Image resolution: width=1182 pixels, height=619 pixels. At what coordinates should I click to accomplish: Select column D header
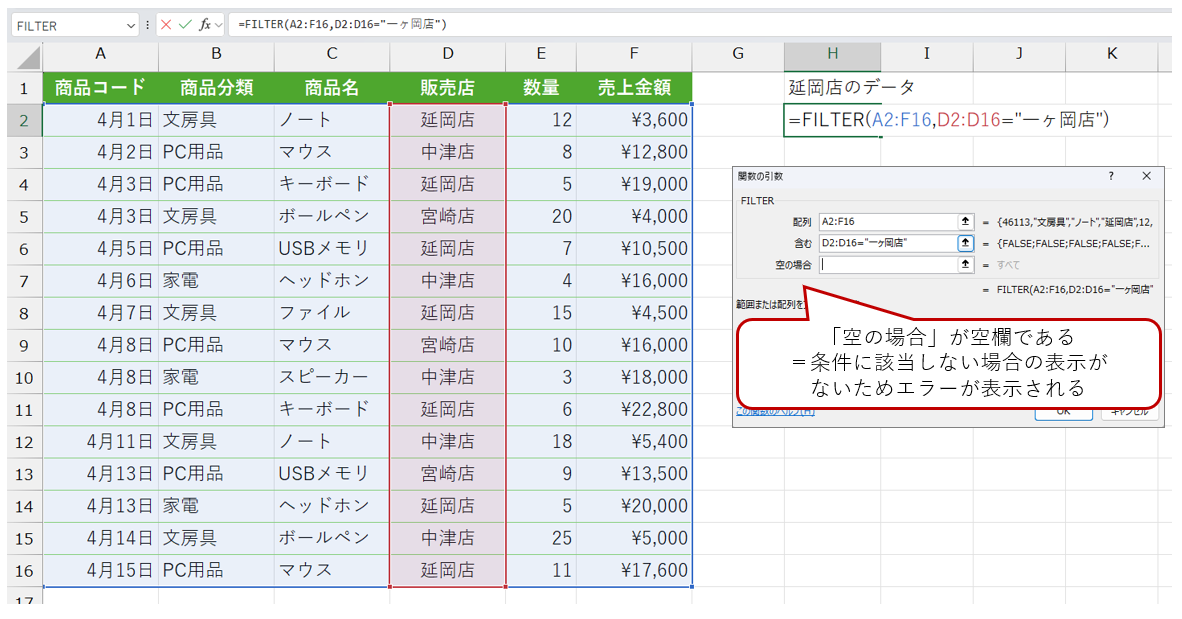tap(448, 54)
